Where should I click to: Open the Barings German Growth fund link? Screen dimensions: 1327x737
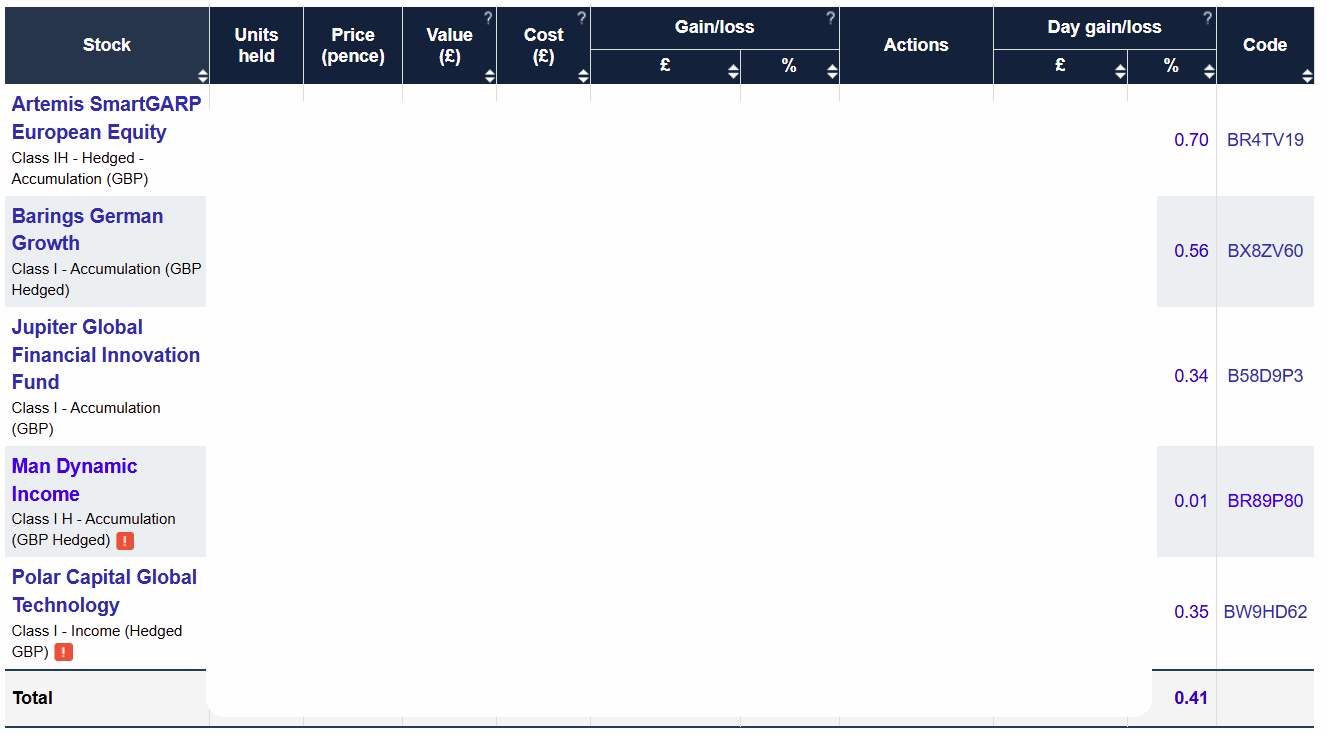click(87, 229)
